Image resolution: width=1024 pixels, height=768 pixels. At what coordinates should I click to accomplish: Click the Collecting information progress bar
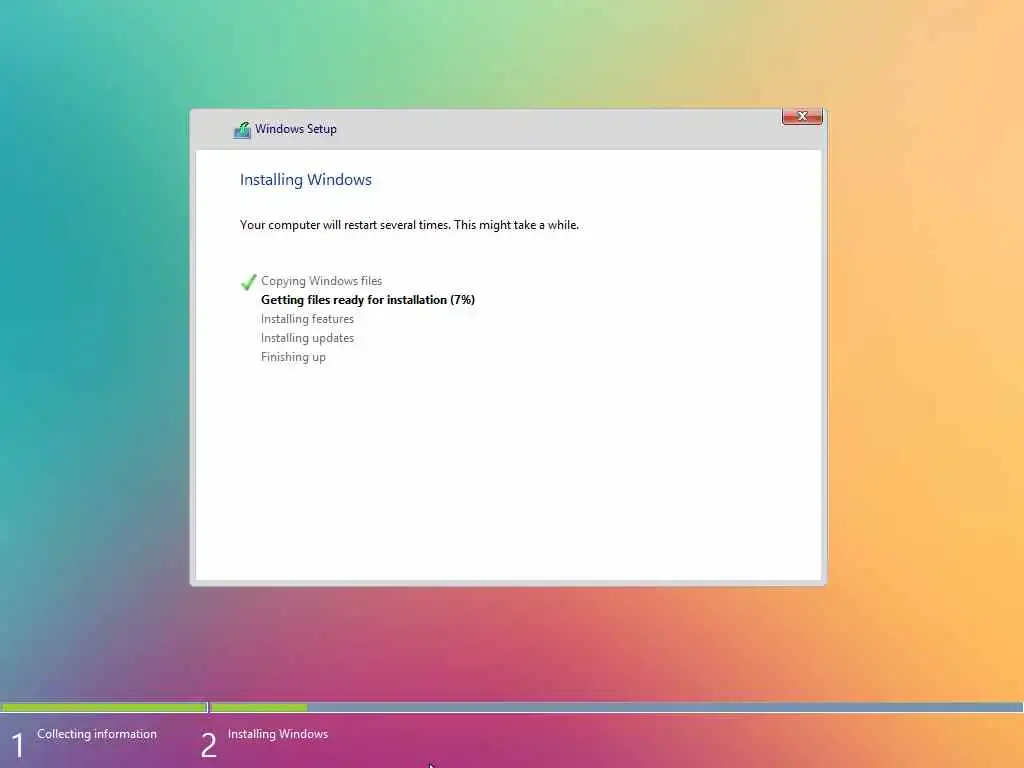(x=104, y=707)
